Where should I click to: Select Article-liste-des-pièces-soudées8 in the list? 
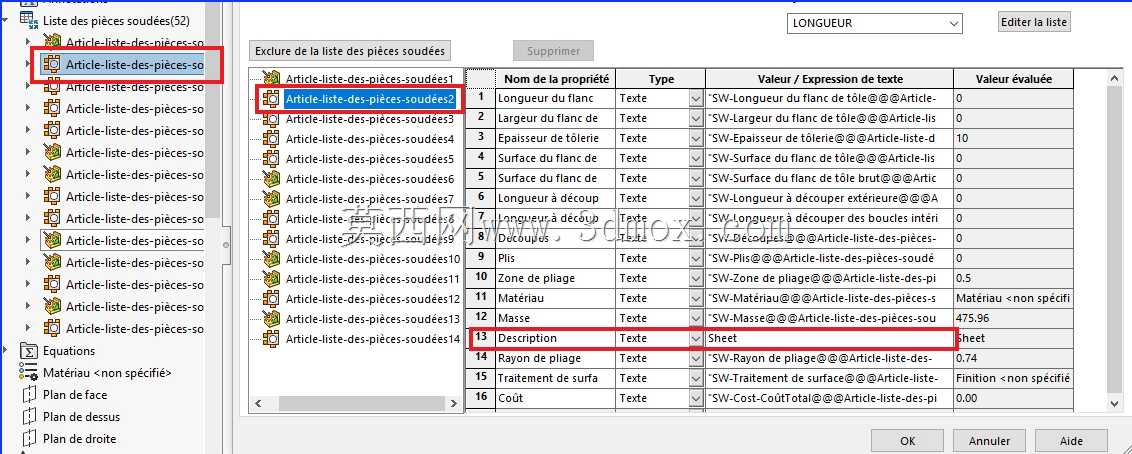[370, 219]
